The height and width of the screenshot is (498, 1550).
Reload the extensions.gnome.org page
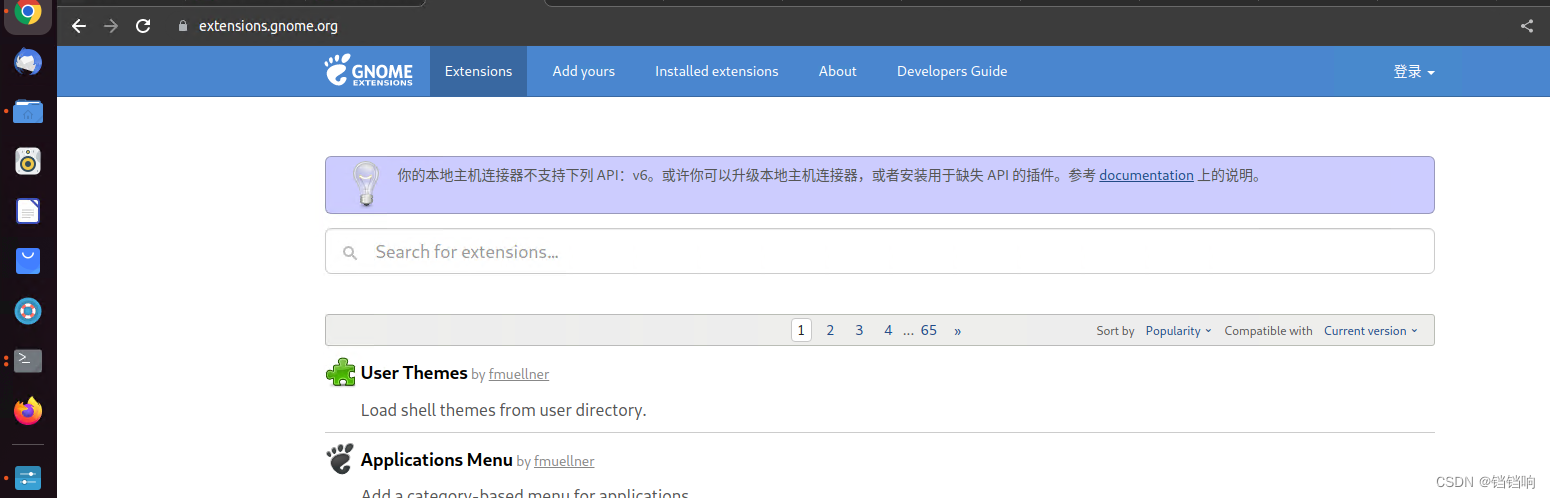143,26
